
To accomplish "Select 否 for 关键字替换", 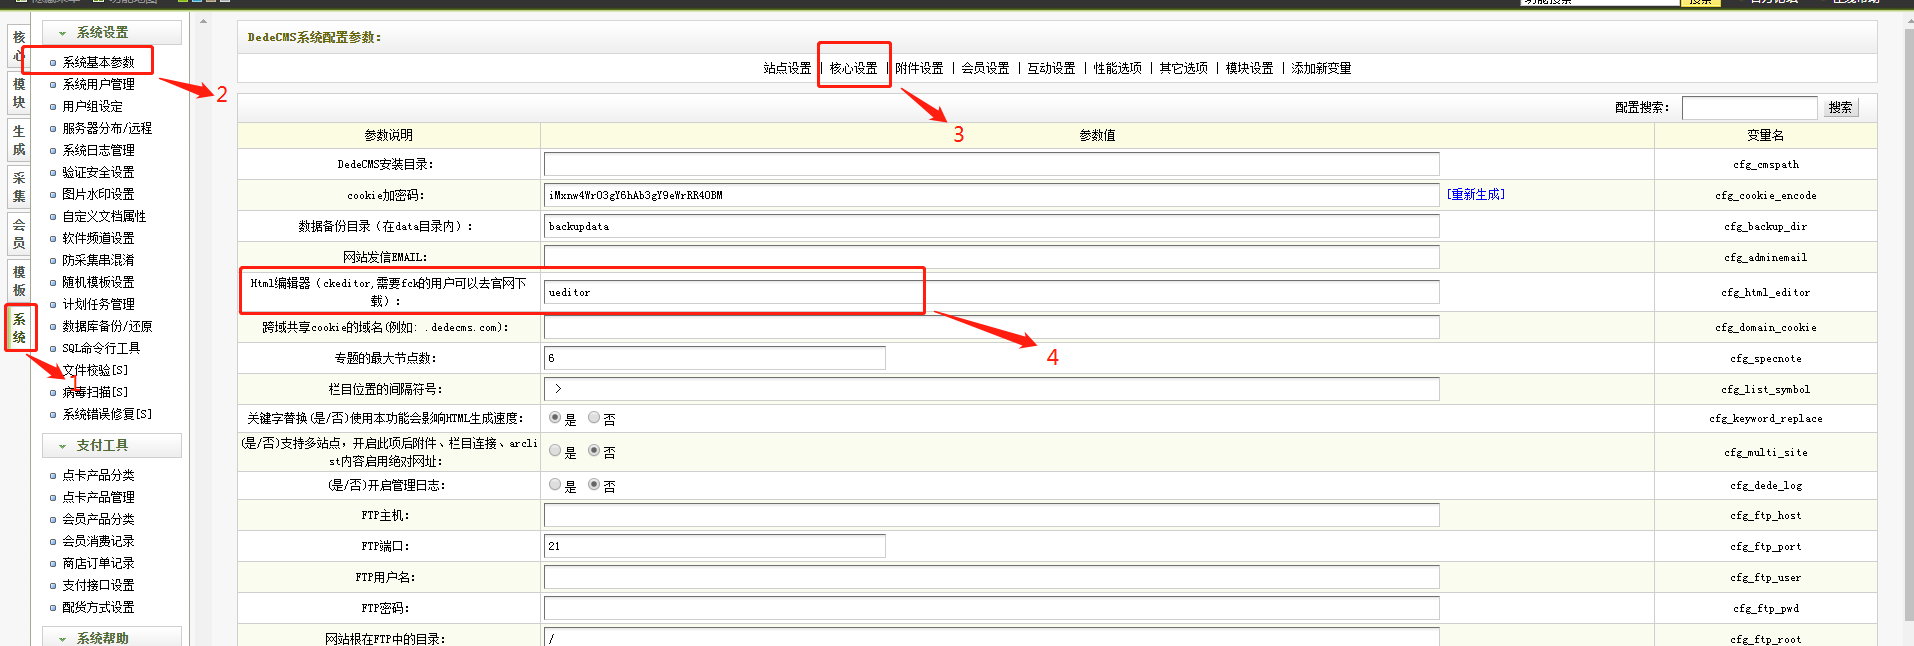I will click(x=594, y=418).
